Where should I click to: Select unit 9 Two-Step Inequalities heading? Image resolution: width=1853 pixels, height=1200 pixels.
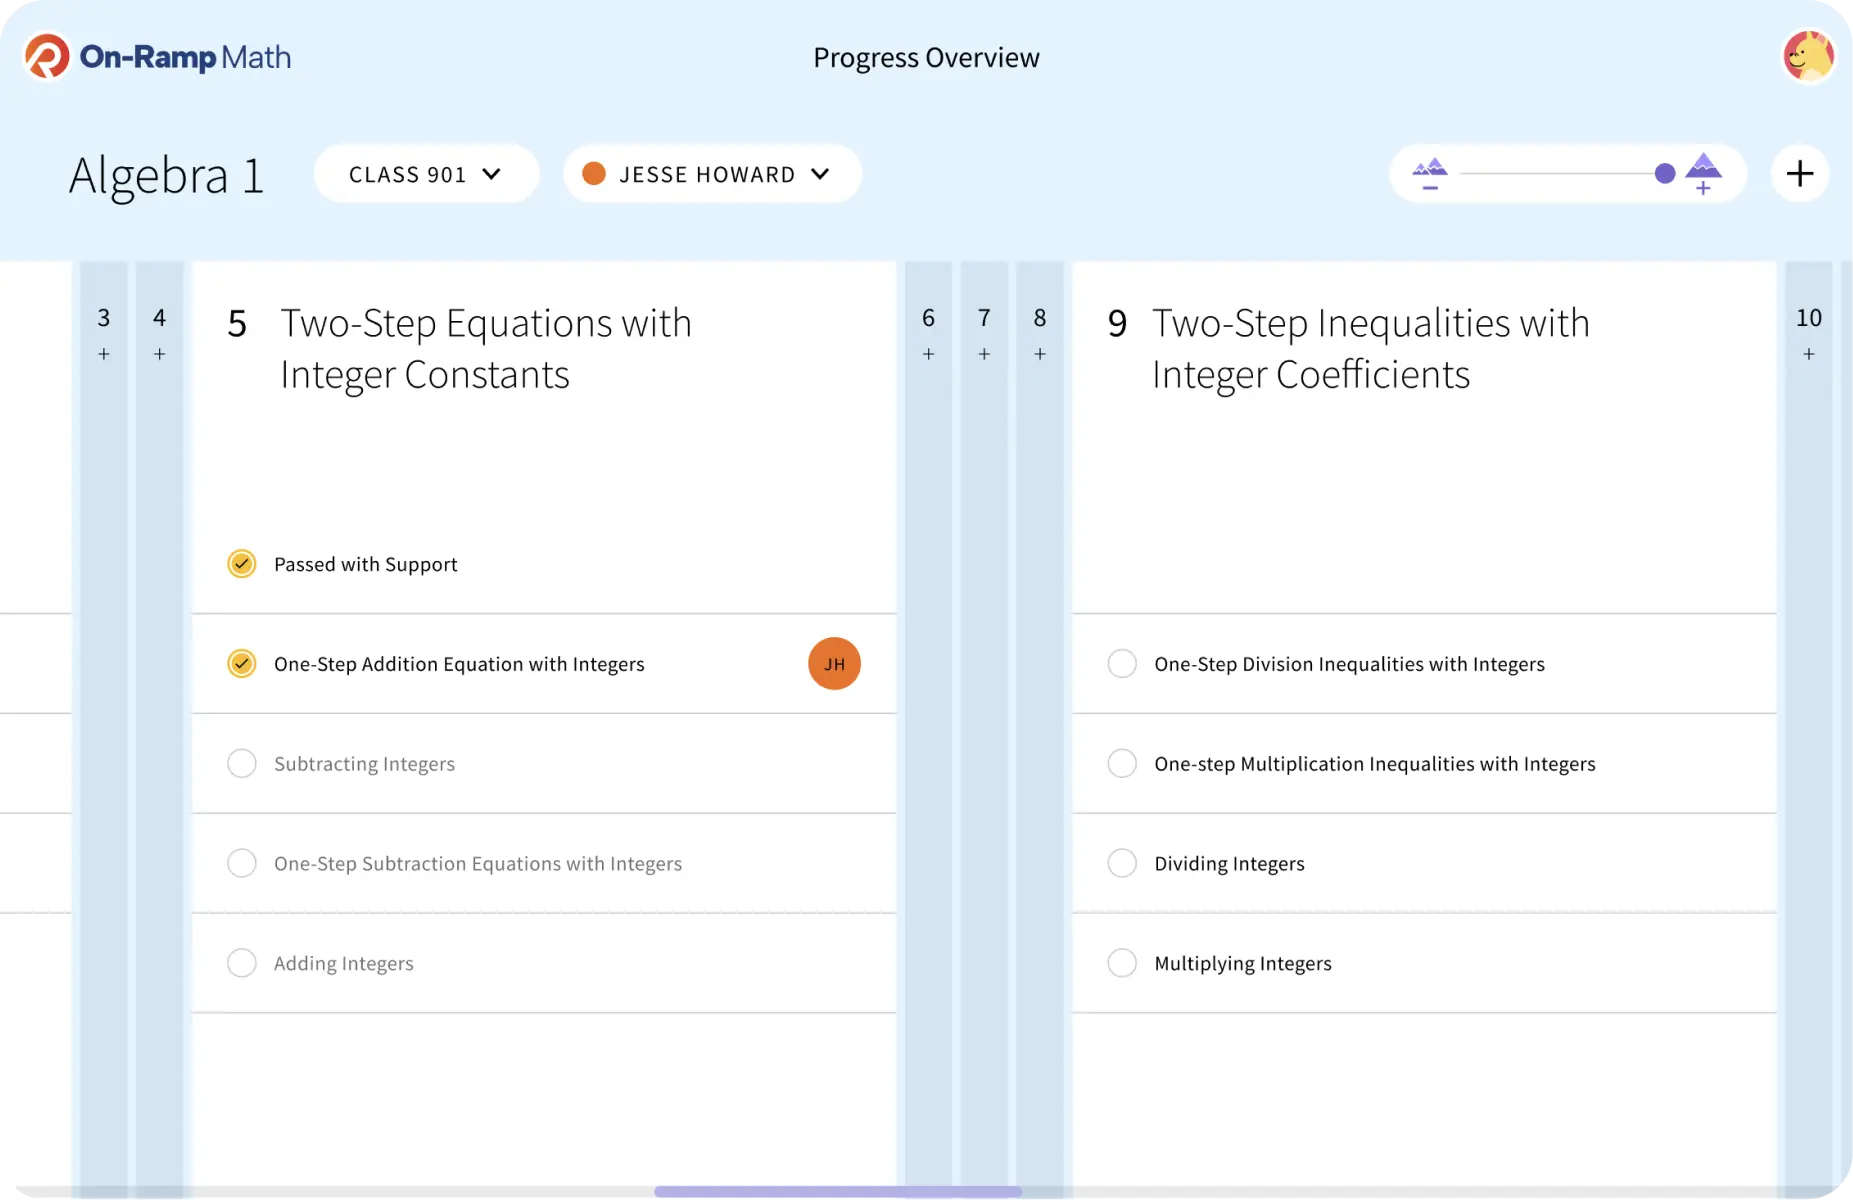(1370, 348)
